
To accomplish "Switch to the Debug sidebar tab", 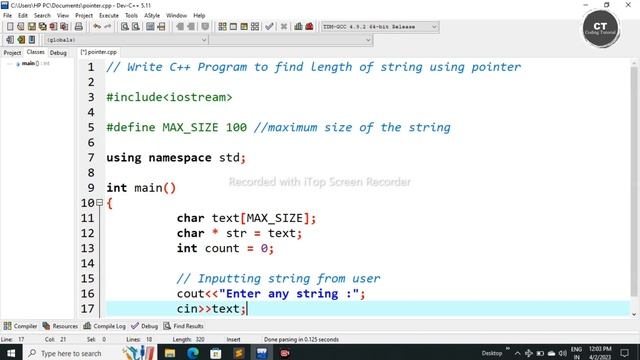I will coord(58,53).
